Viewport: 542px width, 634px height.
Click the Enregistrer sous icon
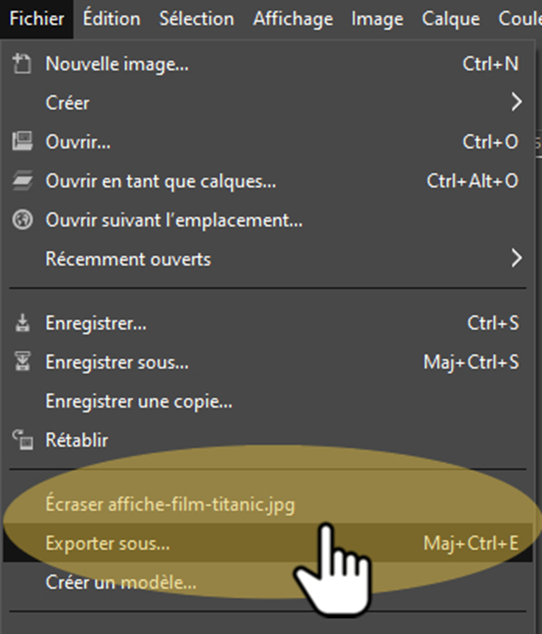point(22,361)
